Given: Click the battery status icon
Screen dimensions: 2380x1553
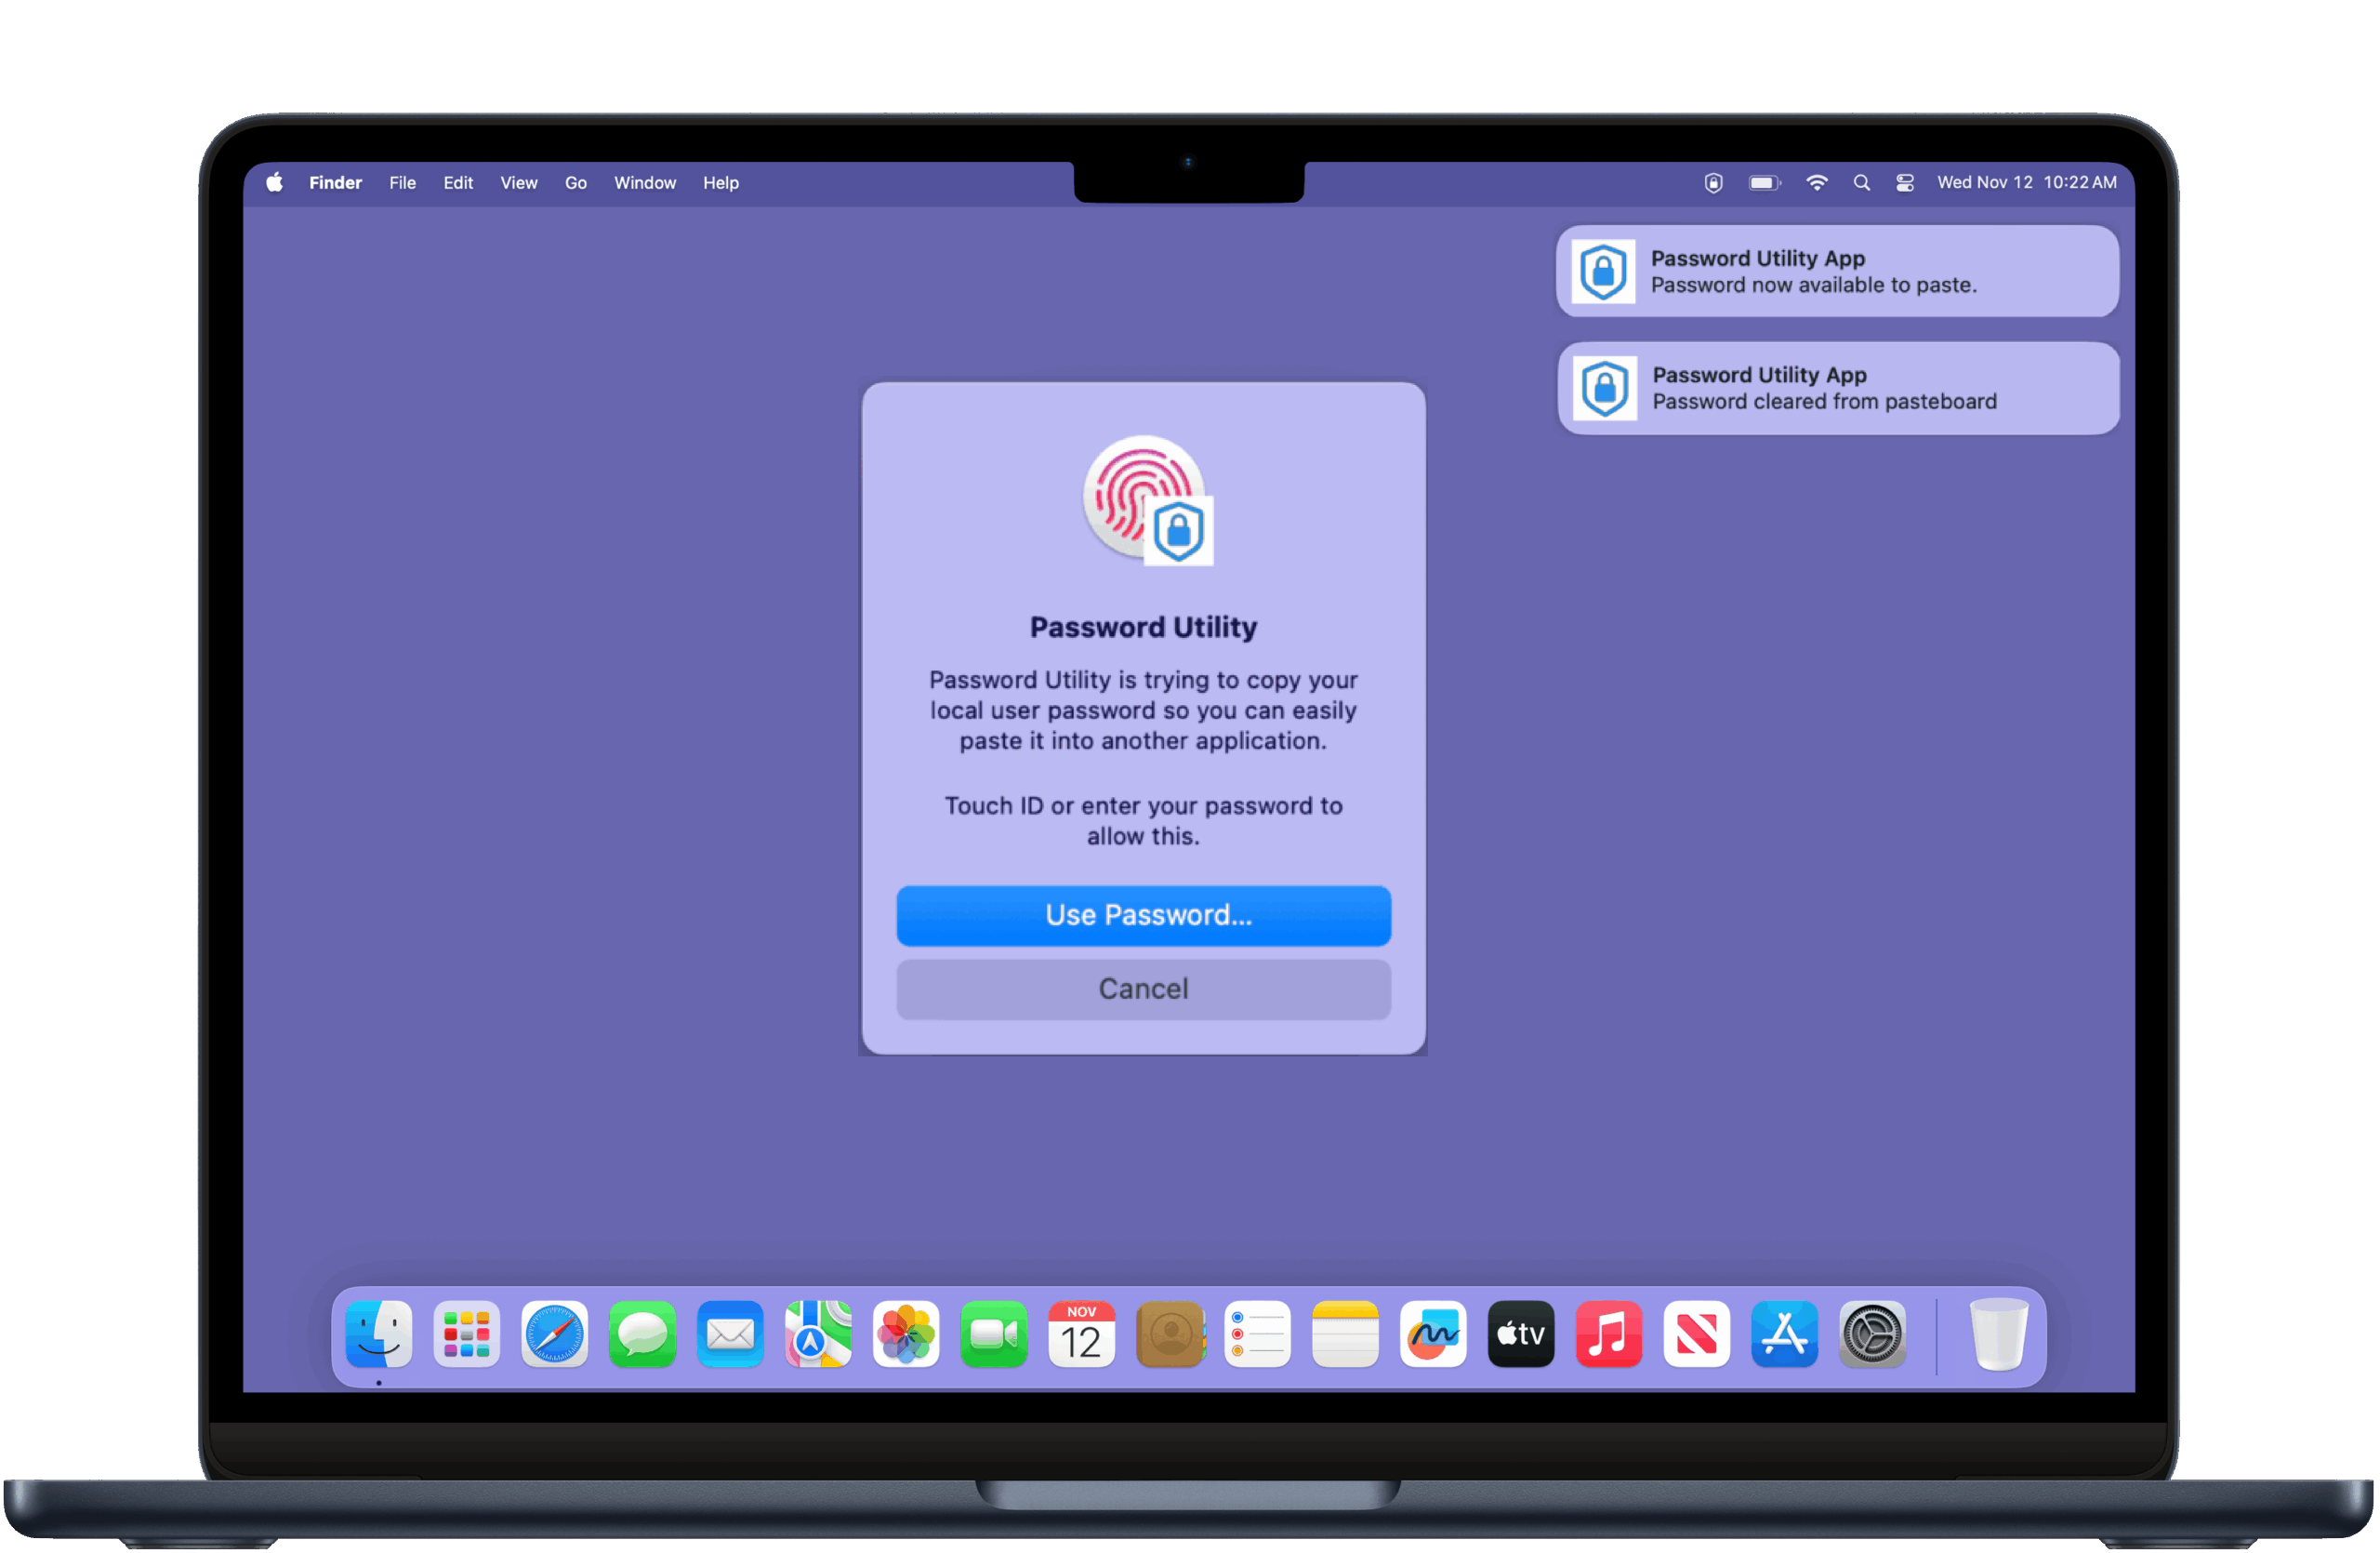Looking at the screenshot, I should (x=1764, y=183).
